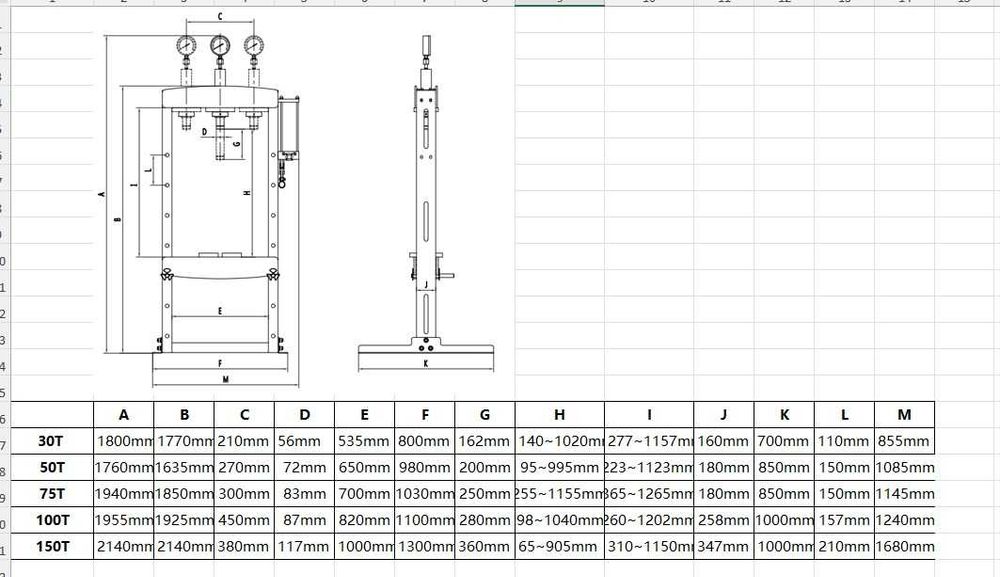Screen dimensions: 1000x577
Task: Click the 150T row L cell '210mm'
Action: pyautogui.click(x=844, y=546)
